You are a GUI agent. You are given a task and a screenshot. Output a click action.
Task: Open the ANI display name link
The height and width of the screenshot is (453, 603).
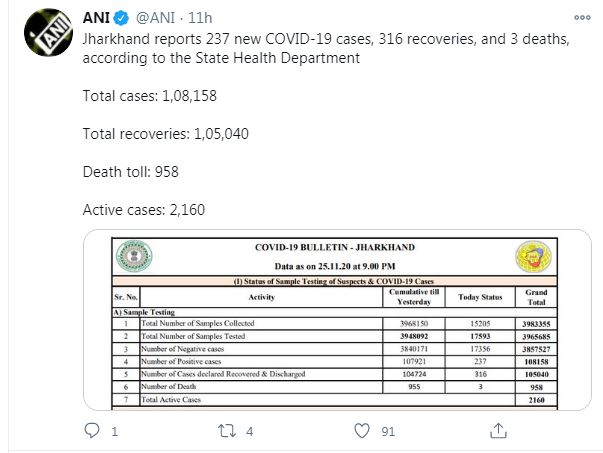tap(97, 18)
